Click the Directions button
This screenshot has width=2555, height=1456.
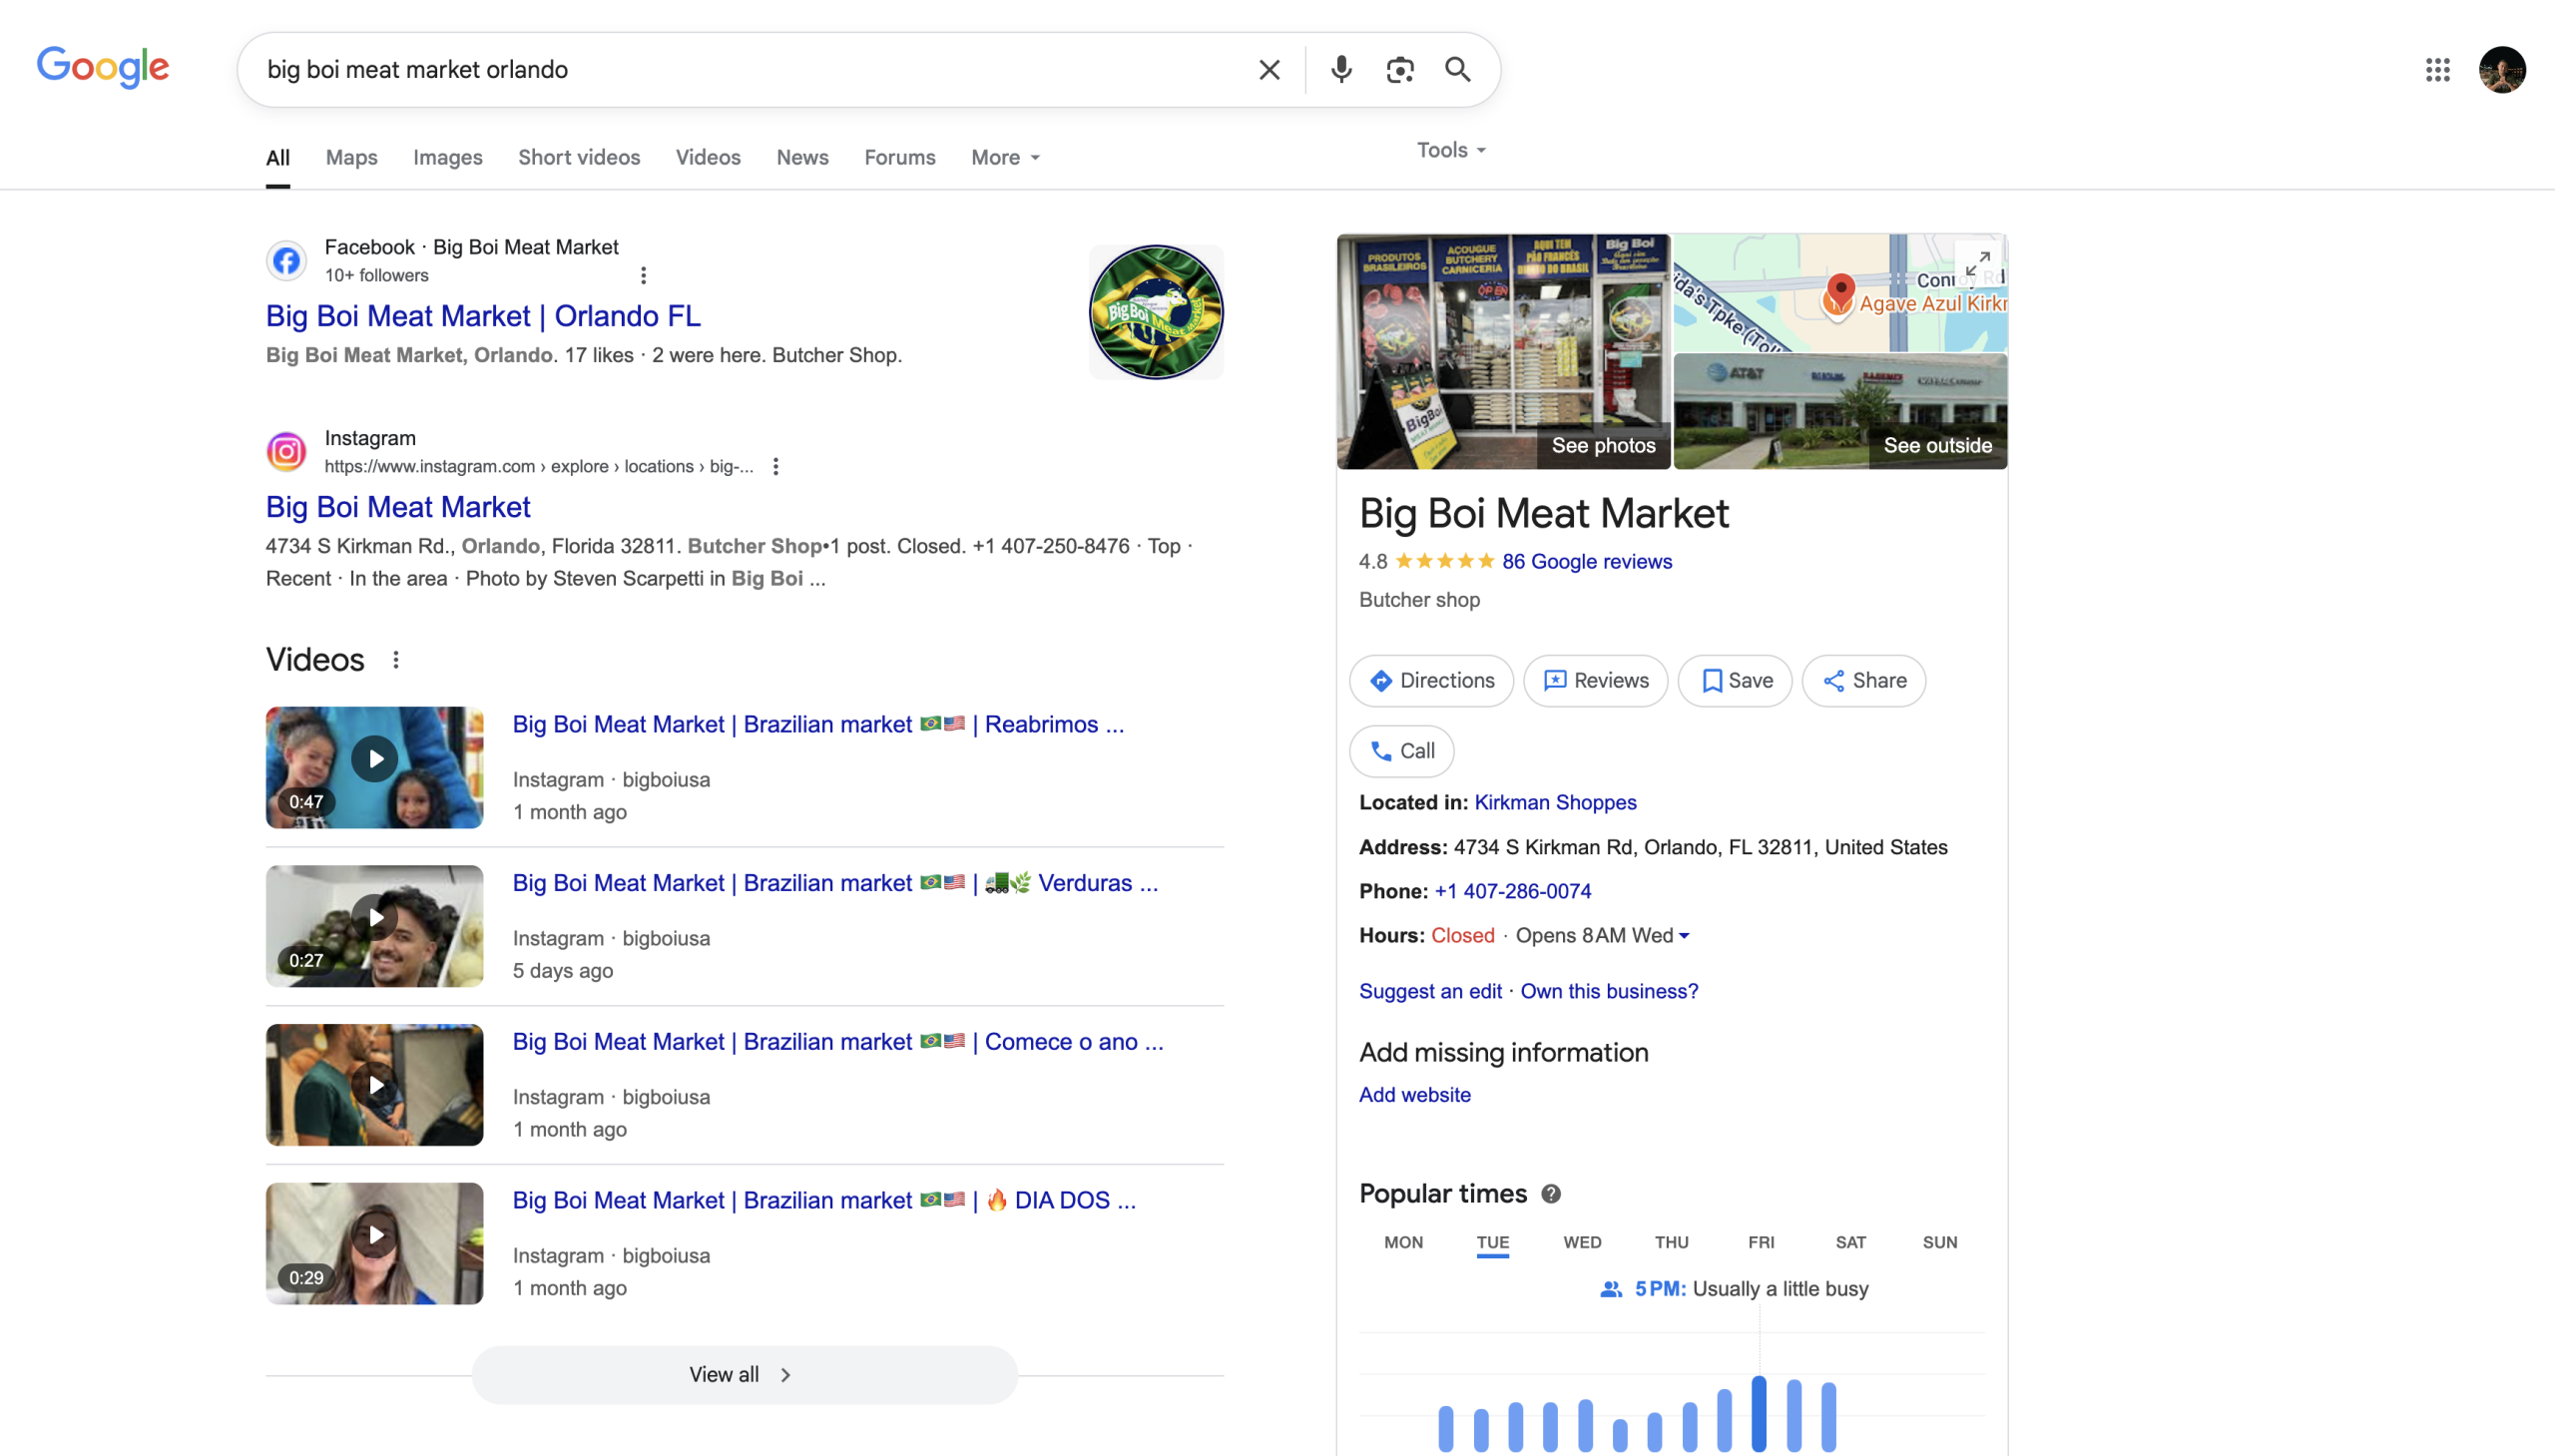pos(1431,681)
